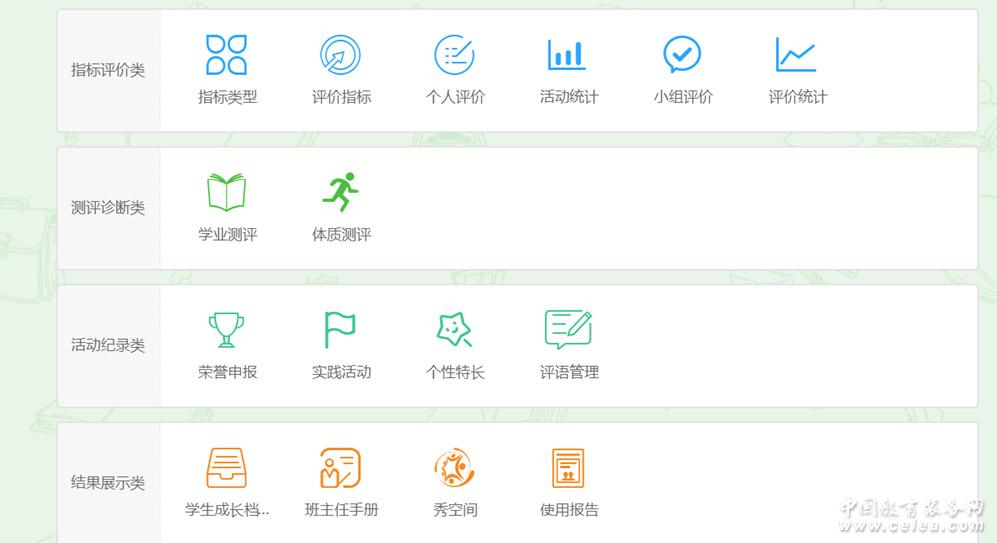Image resolution: width=997 pixels, height=543 pixels.
Task: Select the 体质测评 running figure icon
Action: tap(341, 192)
